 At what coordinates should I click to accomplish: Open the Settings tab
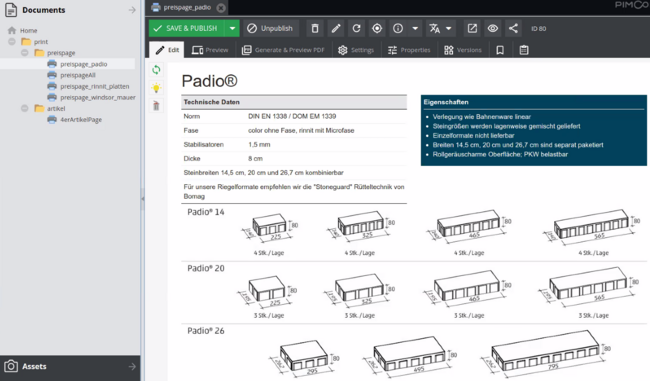coord(356,50)
